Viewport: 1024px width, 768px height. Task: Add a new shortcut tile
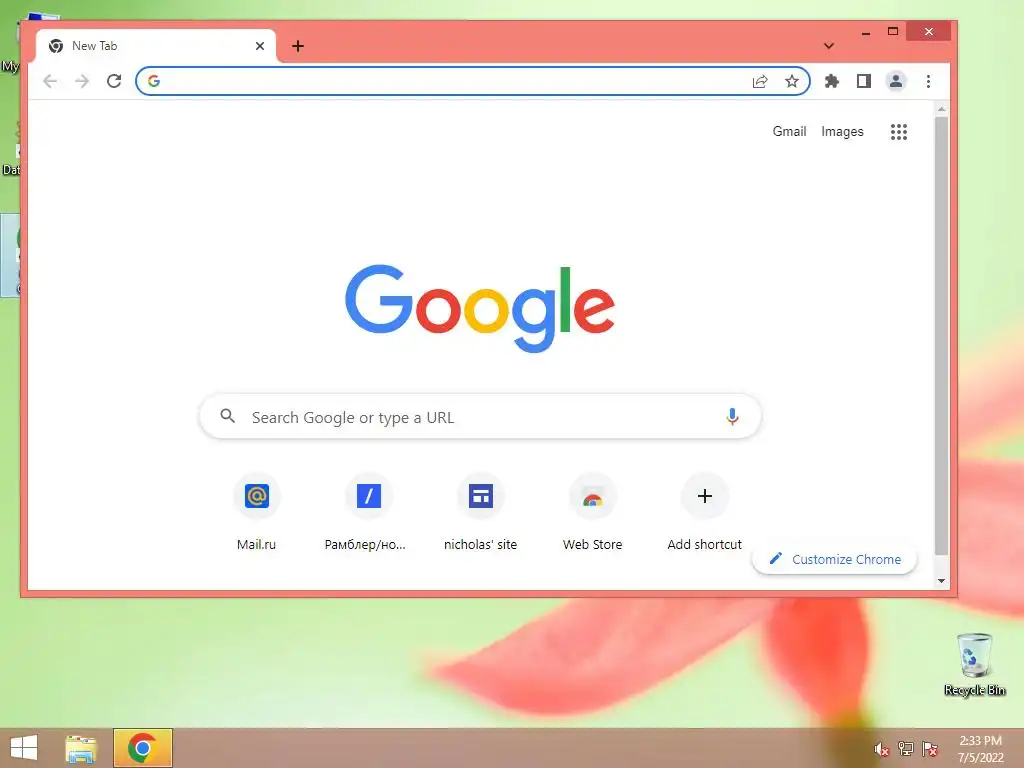(x=705, y=512)
